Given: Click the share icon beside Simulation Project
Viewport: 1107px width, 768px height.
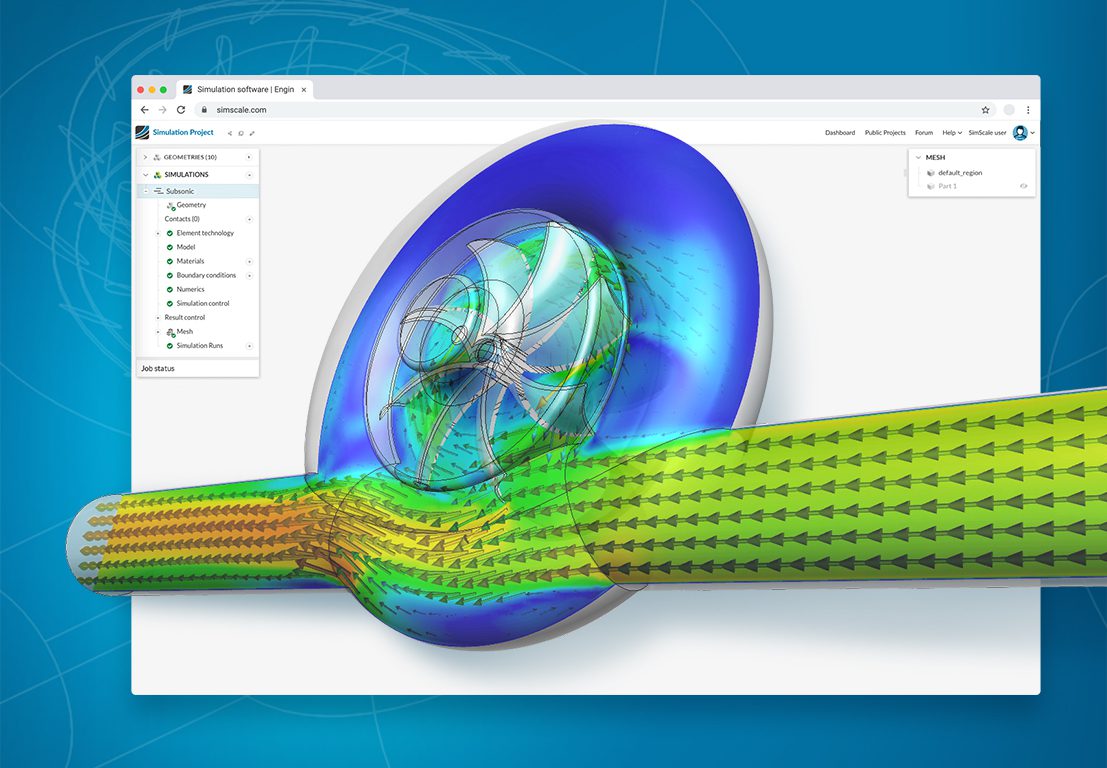Looking at the screenshot, I should click(x=229, y=133).
